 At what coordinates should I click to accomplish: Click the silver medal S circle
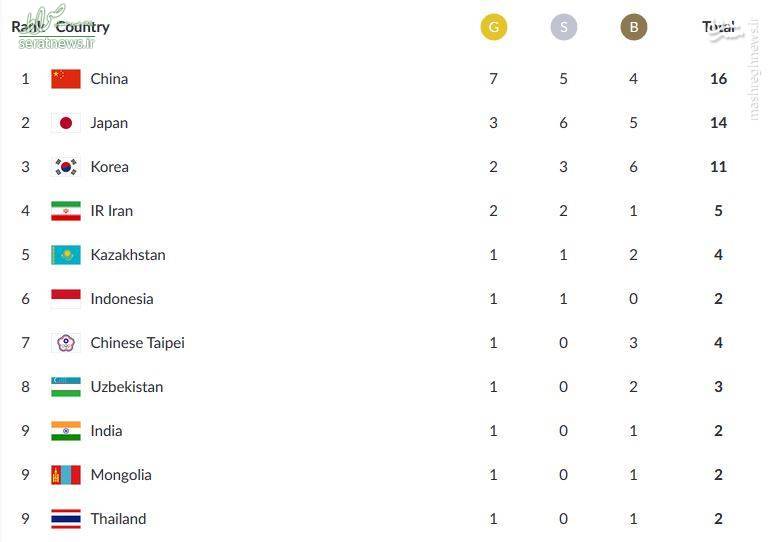pos(564,27)
